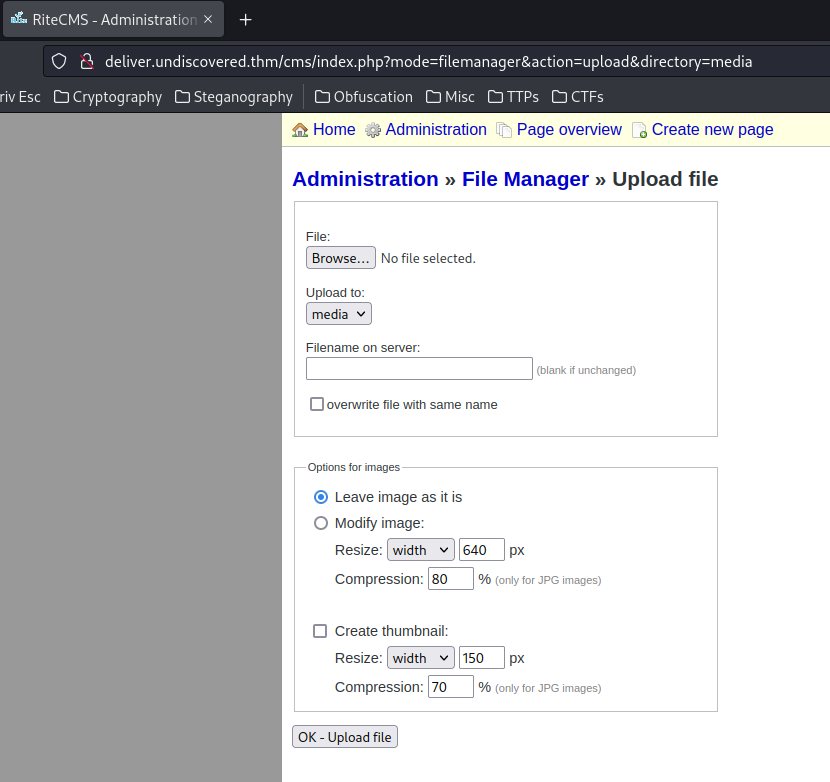Screen dimensions: 830x782
Task: Click the 'Upload file' heading text
Action: (x=665, y=179)
